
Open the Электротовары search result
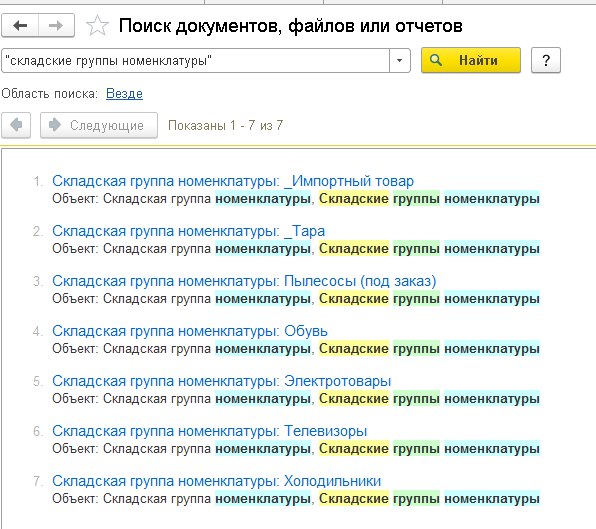click(222, 381)
